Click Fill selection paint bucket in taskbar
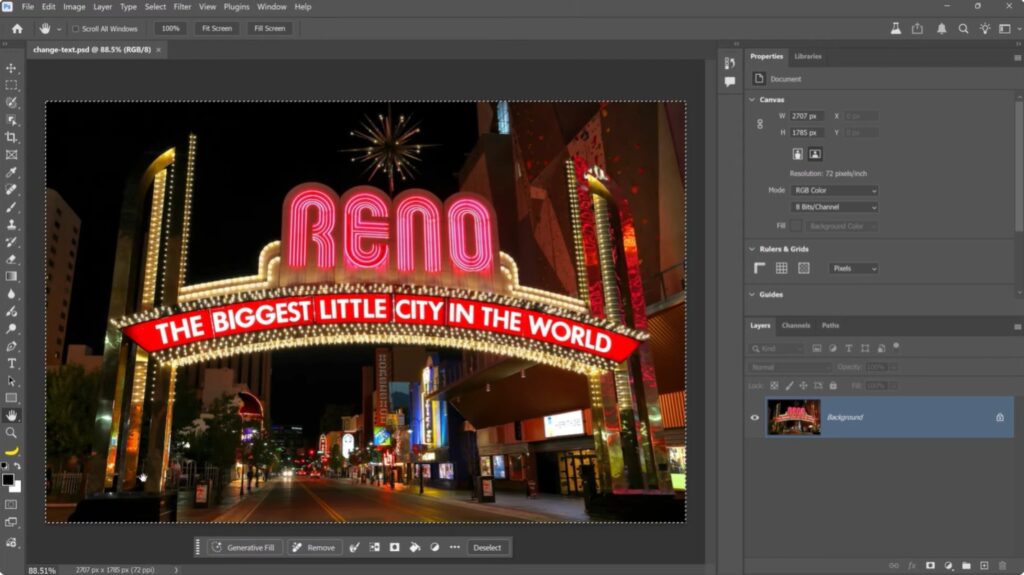Image resolution: width=1024 pixels, height=575 pixels. coord(415,548)
